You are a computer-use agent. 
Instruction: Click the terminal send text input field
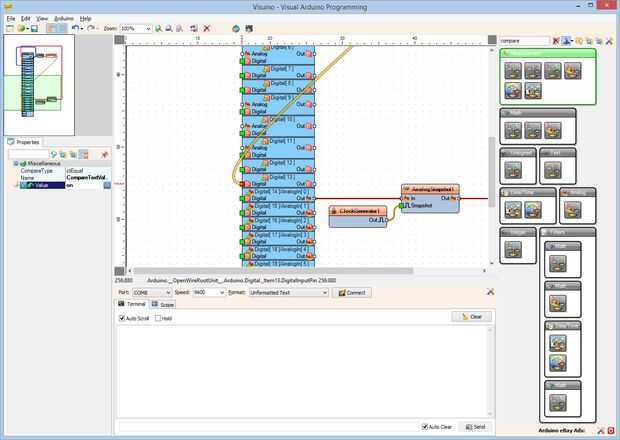tap(267, 427)
